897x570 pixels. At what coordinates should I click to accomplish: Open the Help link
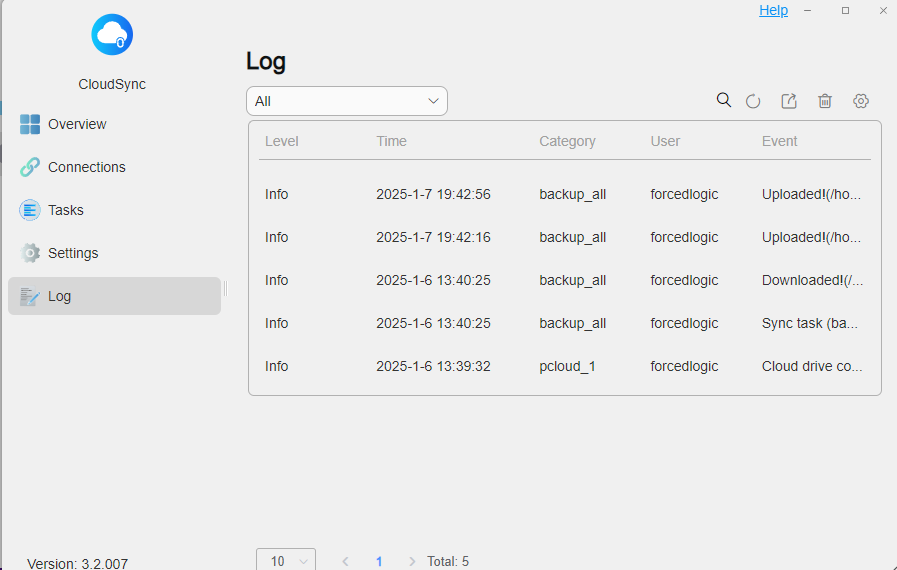pos(773,10)
